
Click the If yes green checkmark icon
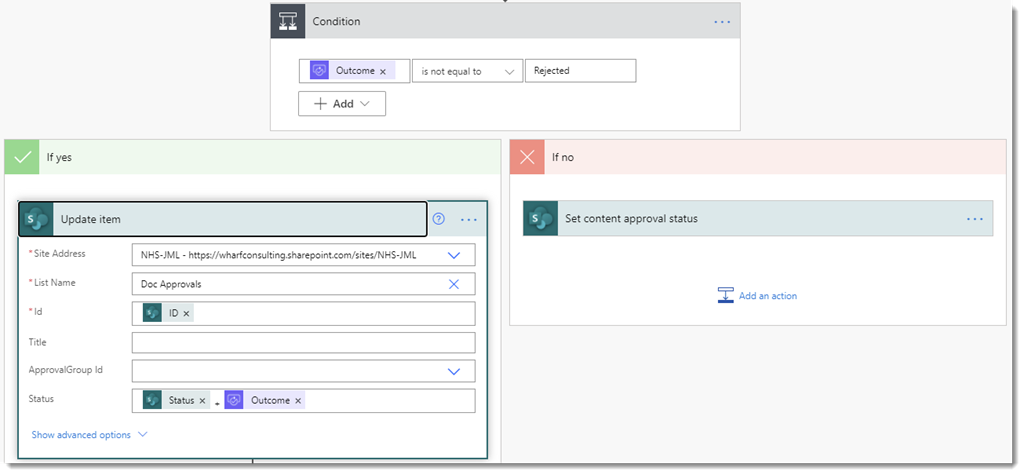click(x=19, y=157)
